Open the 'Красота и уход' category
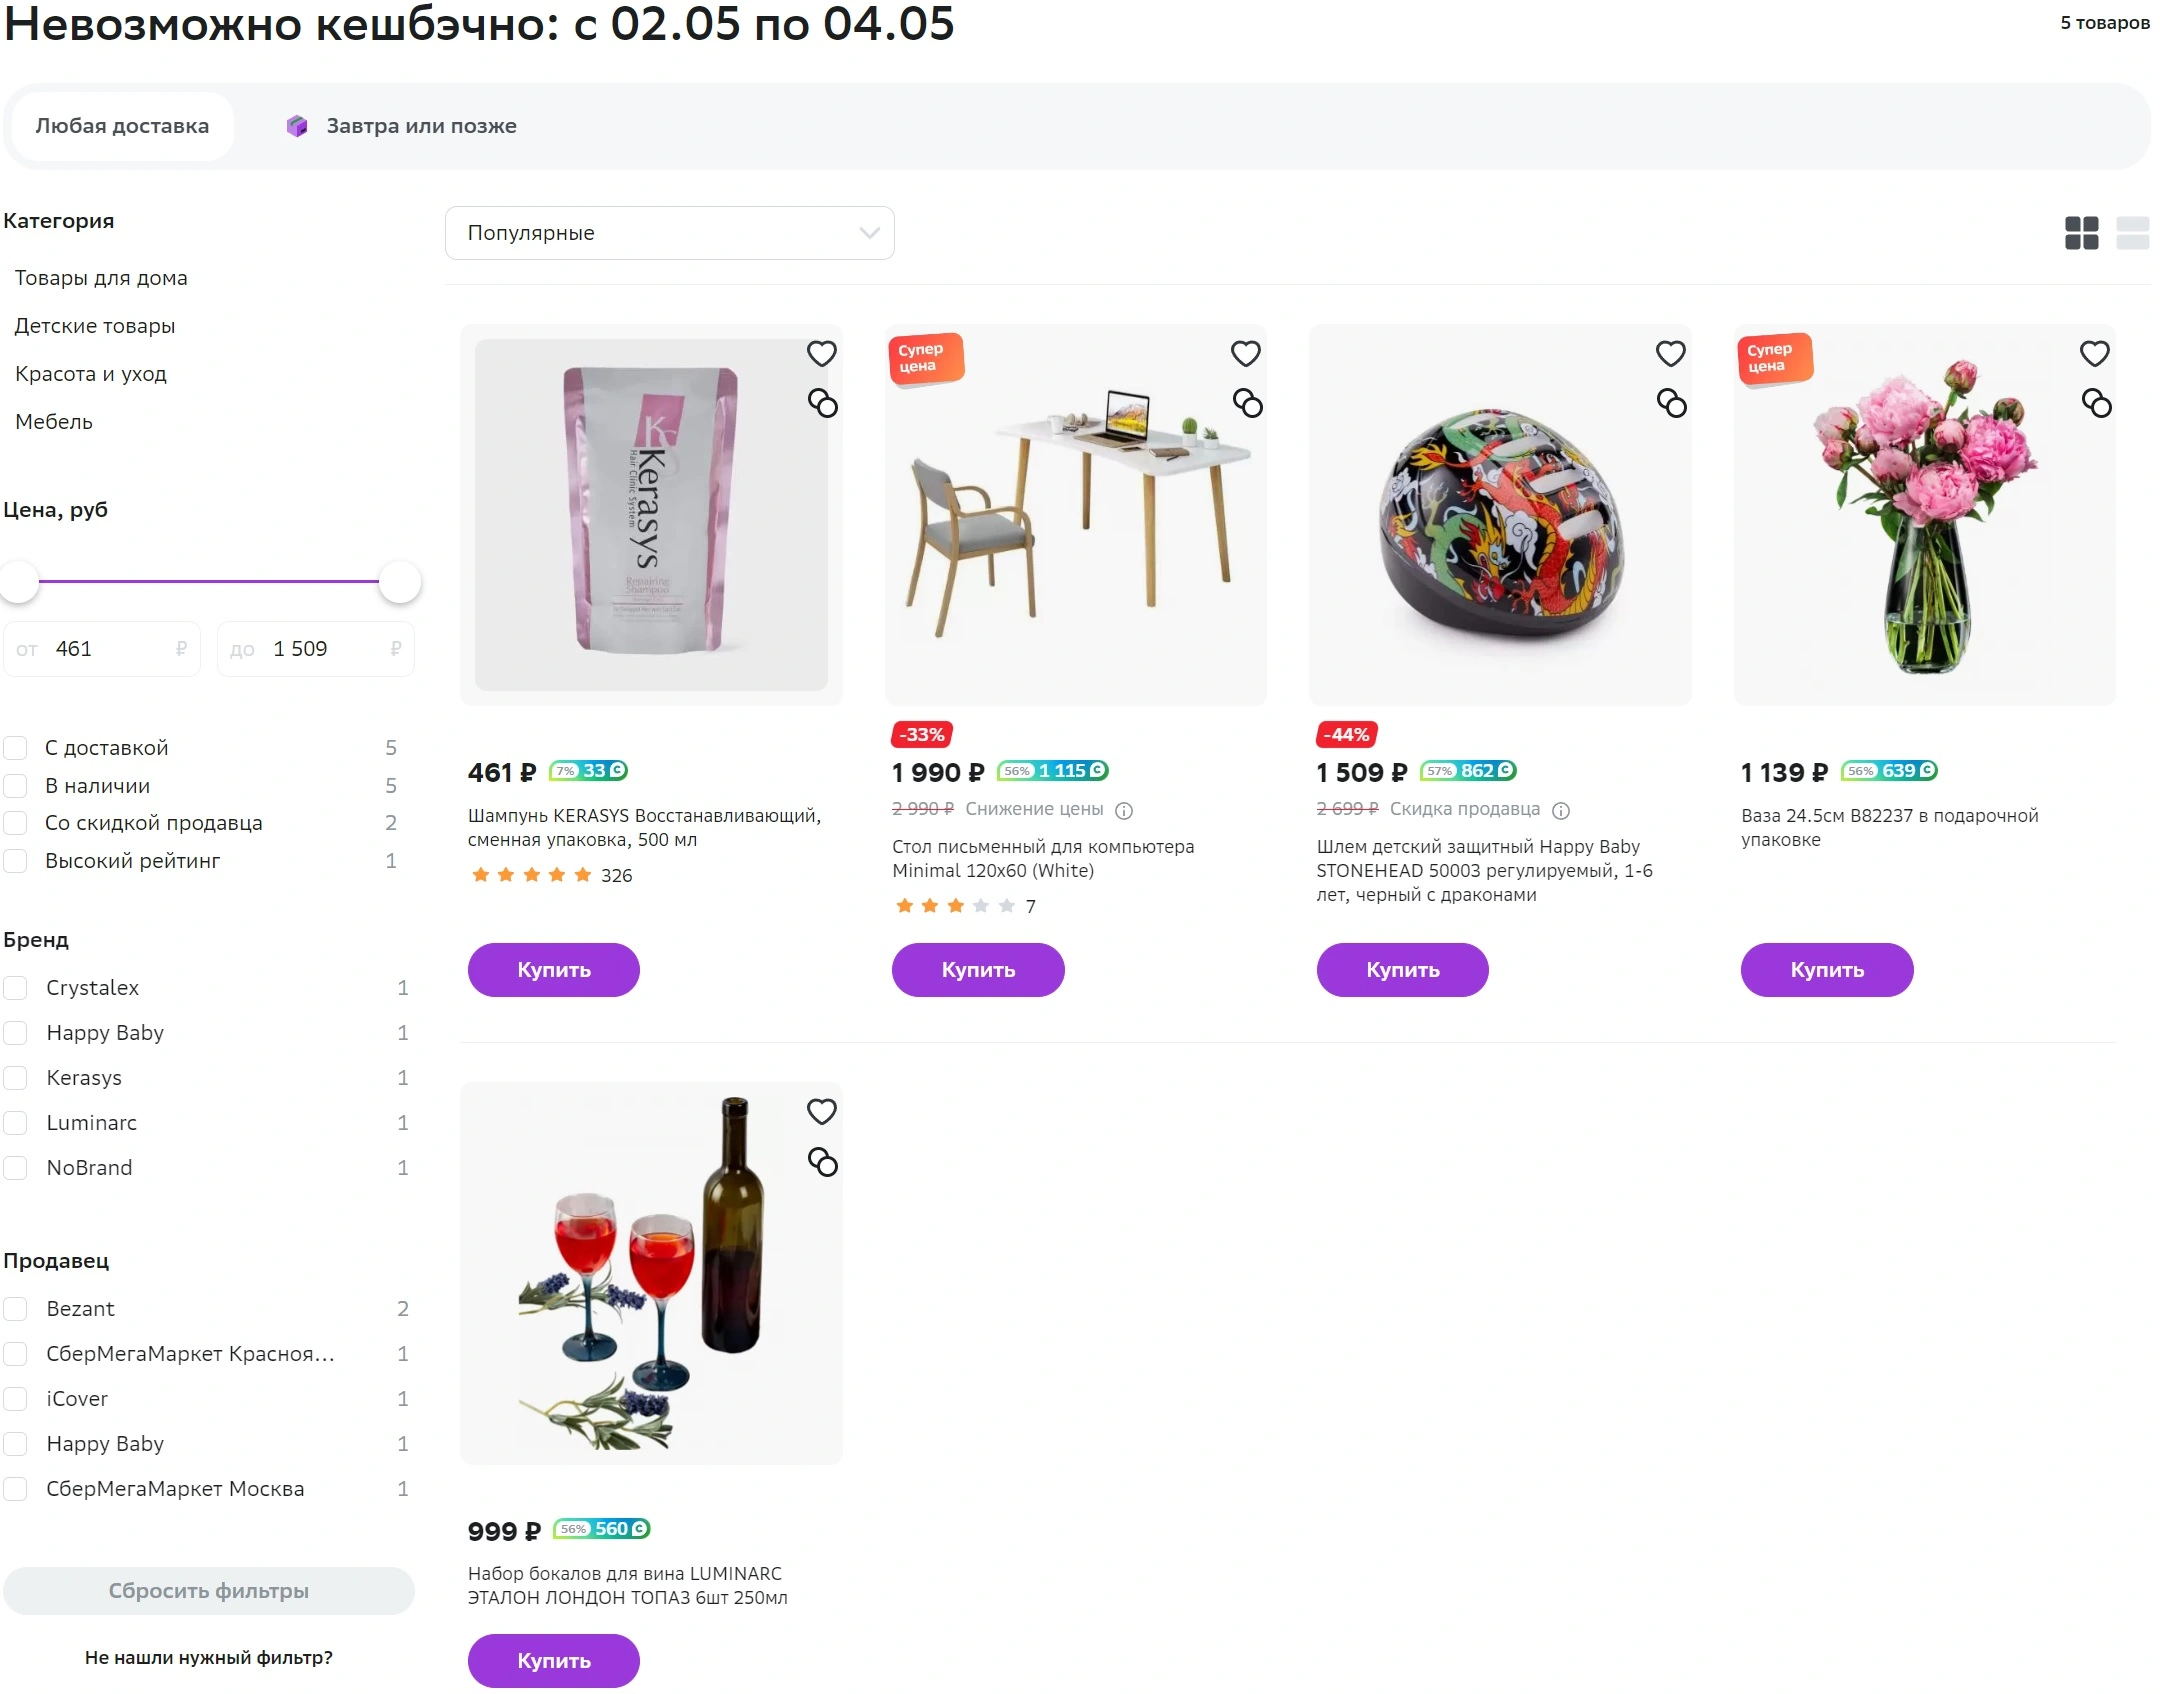Screen dimensions: 2160x1694 coord(91,374)
